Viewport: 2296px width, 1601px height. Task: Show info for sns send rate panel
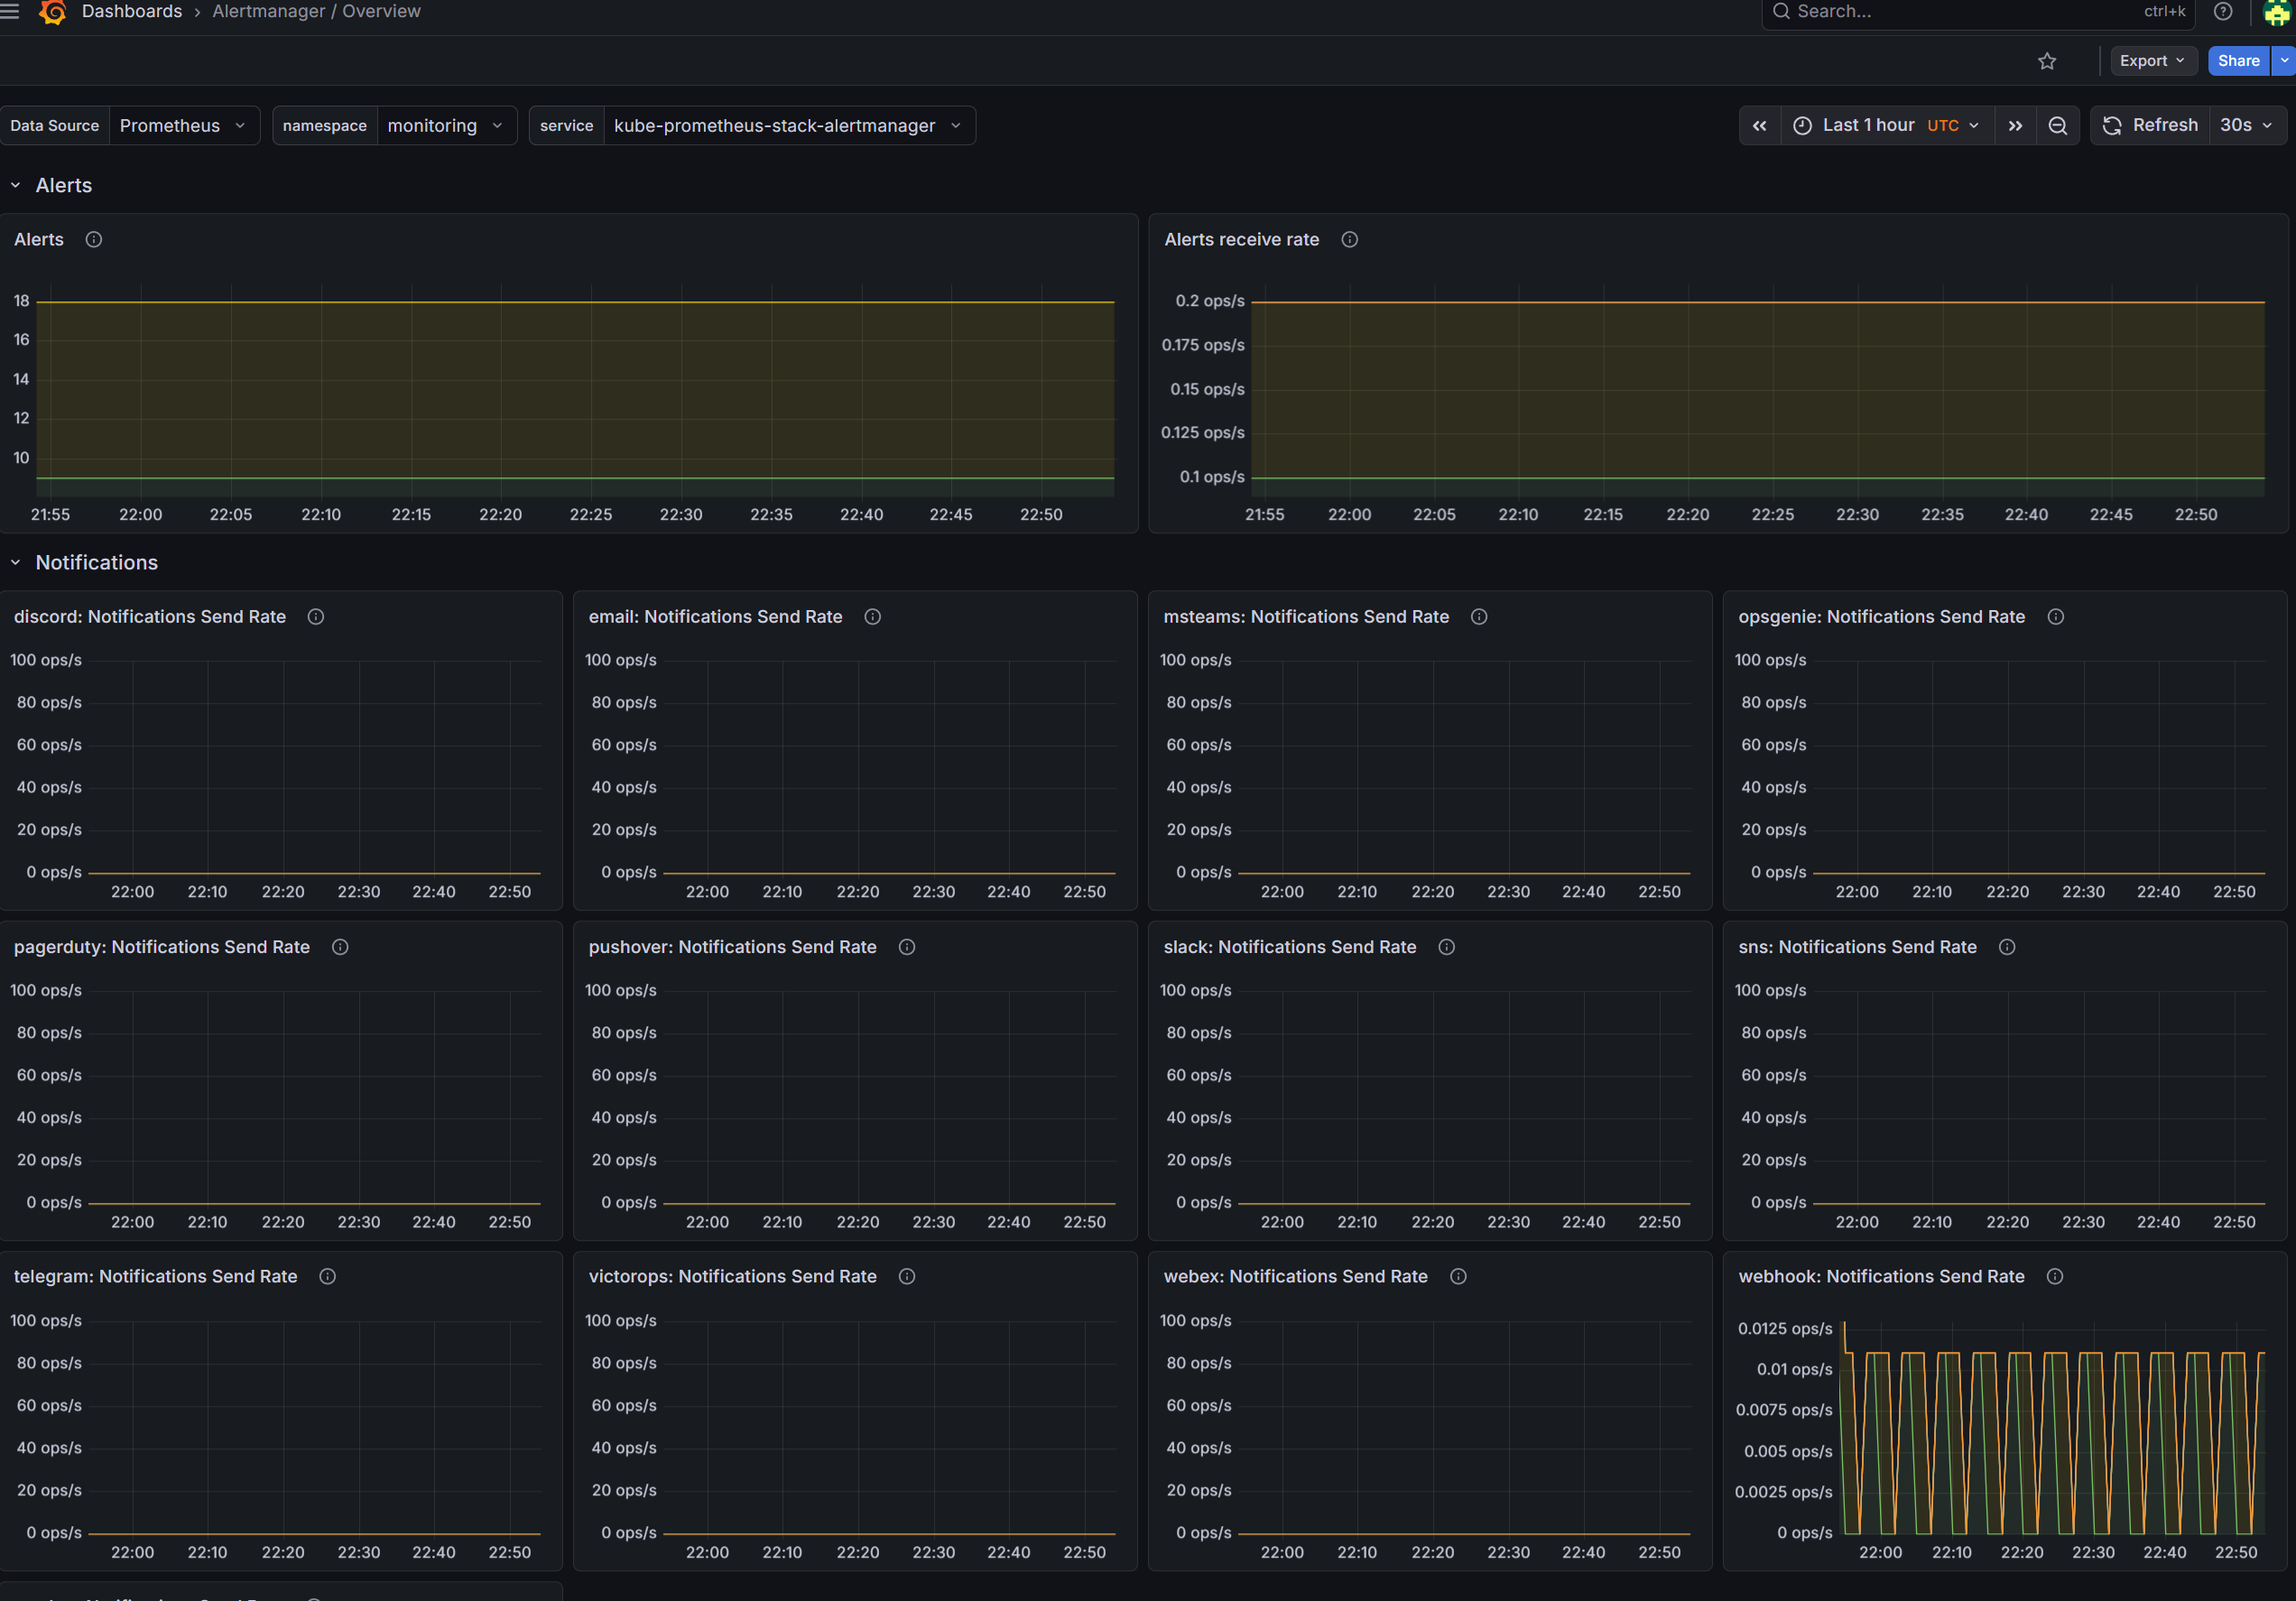[x=2006, y=947]
